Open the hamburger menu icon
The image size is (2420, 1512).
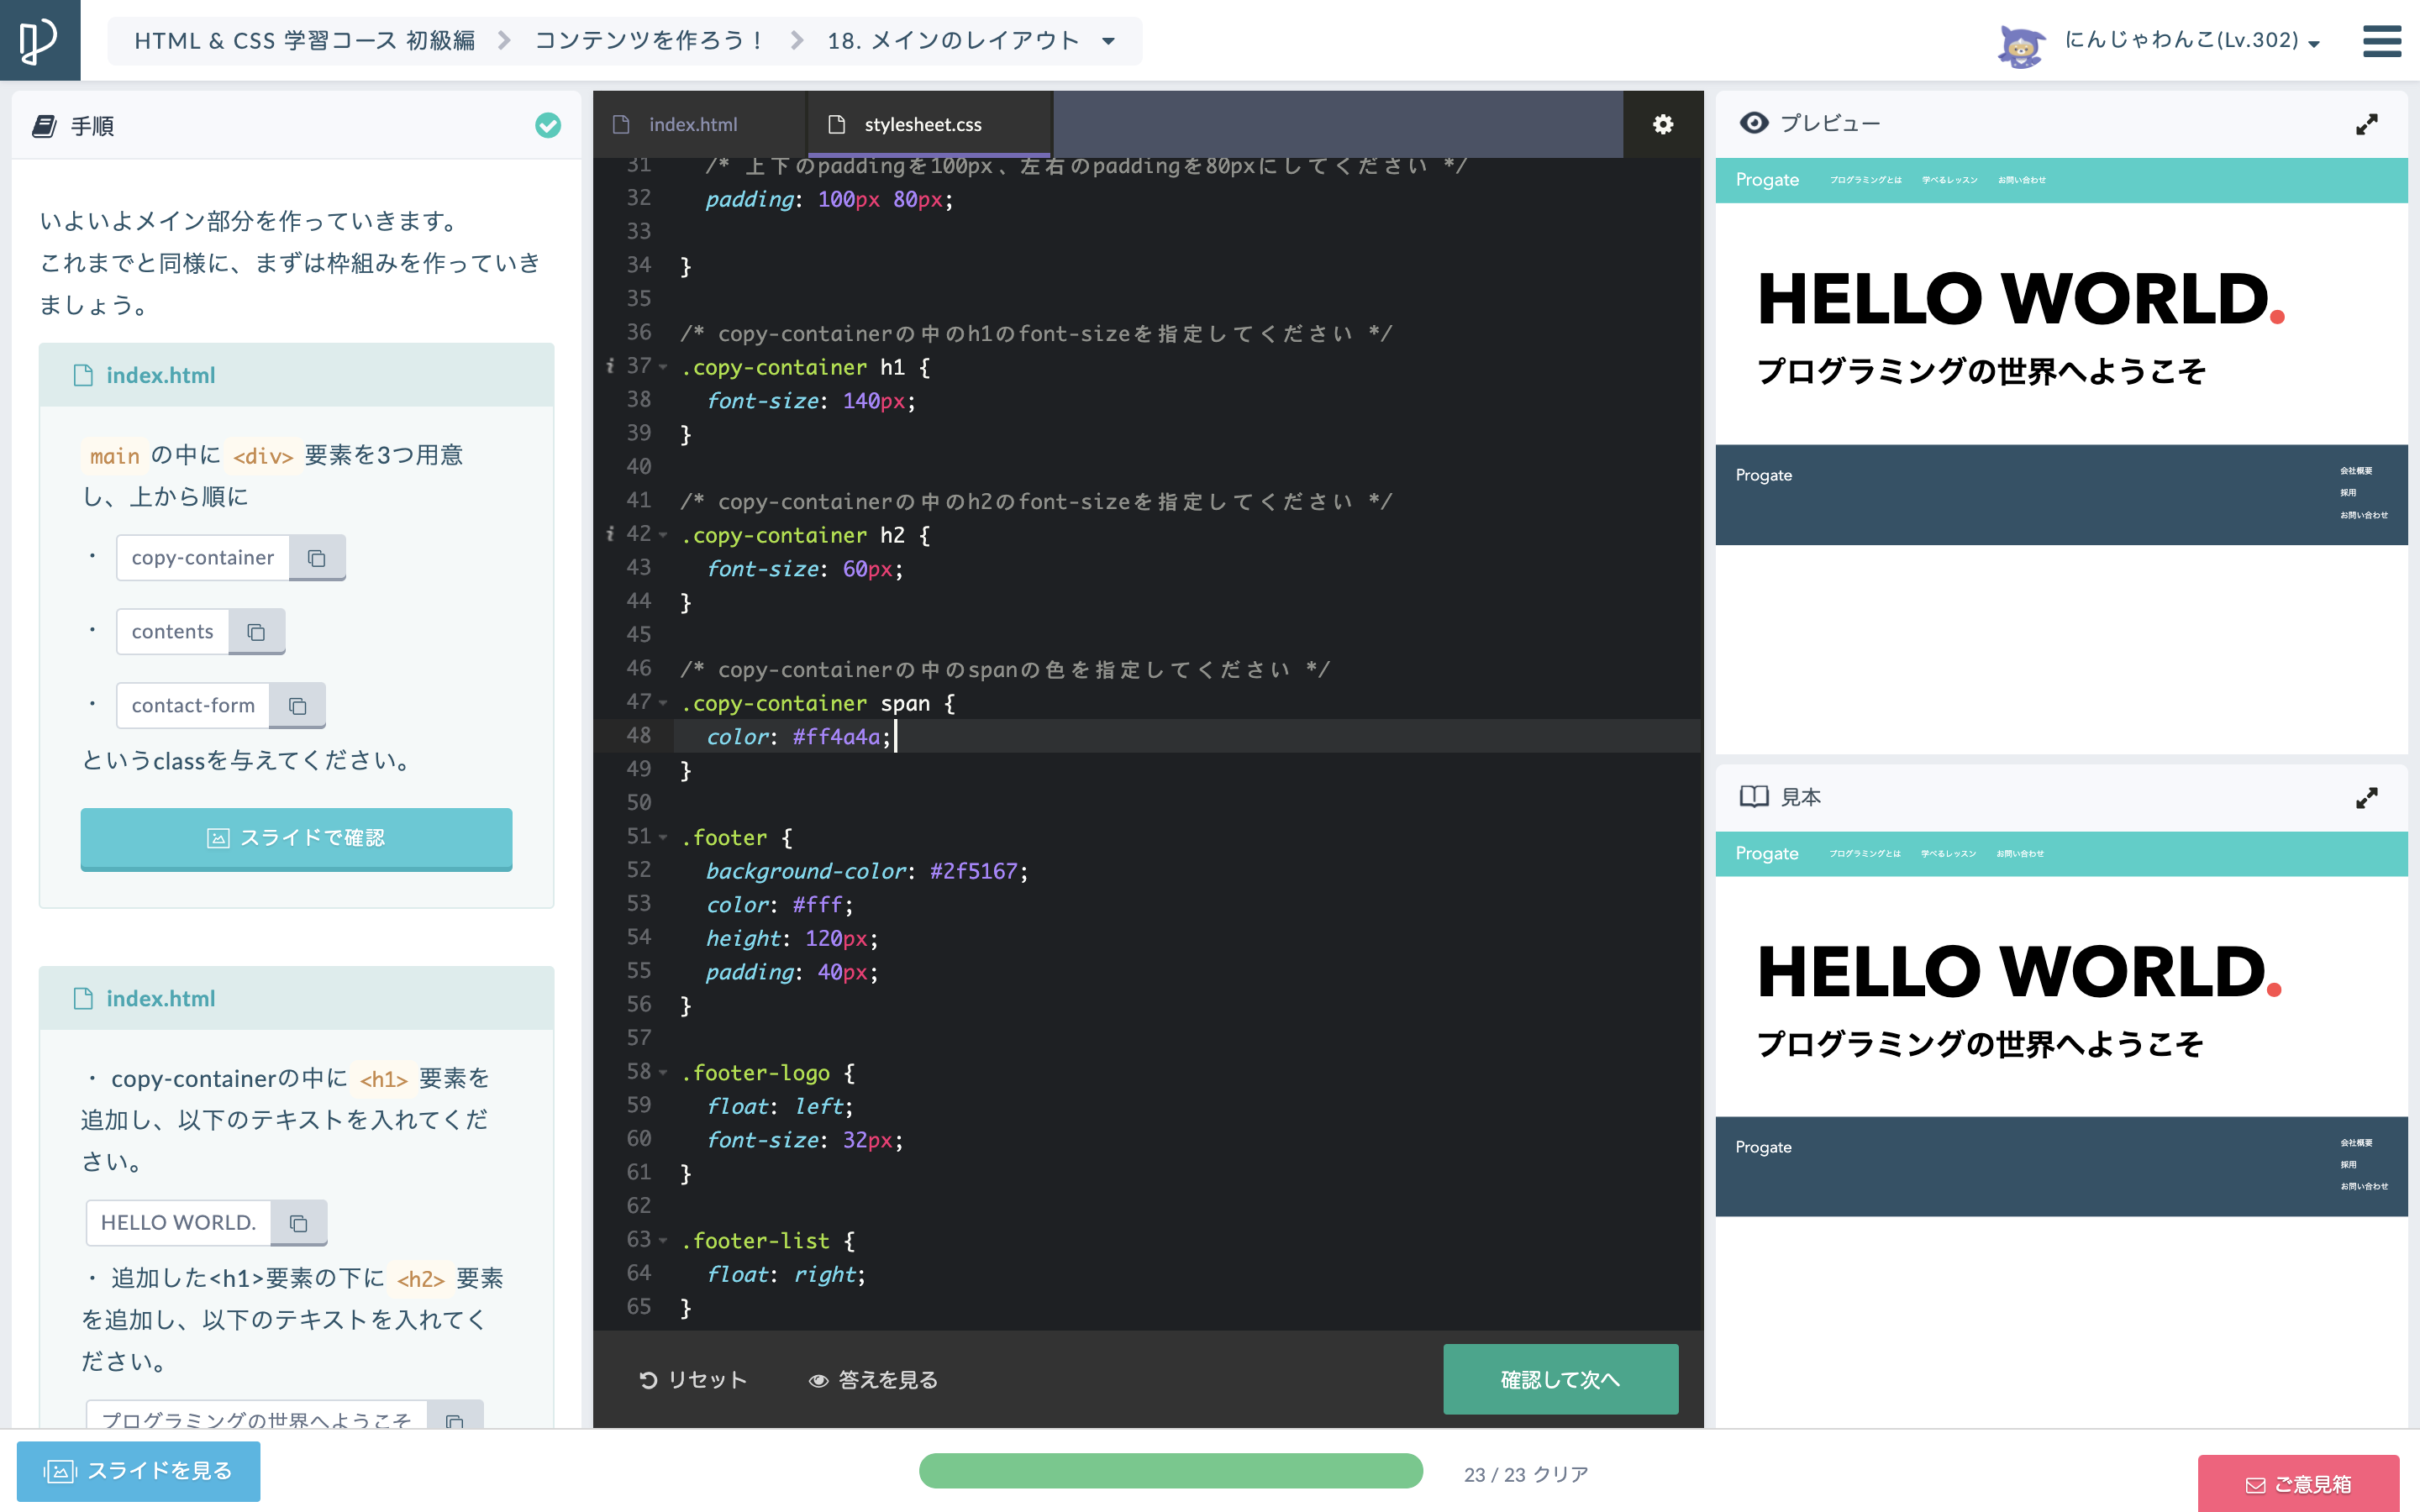coord(2381,41)
